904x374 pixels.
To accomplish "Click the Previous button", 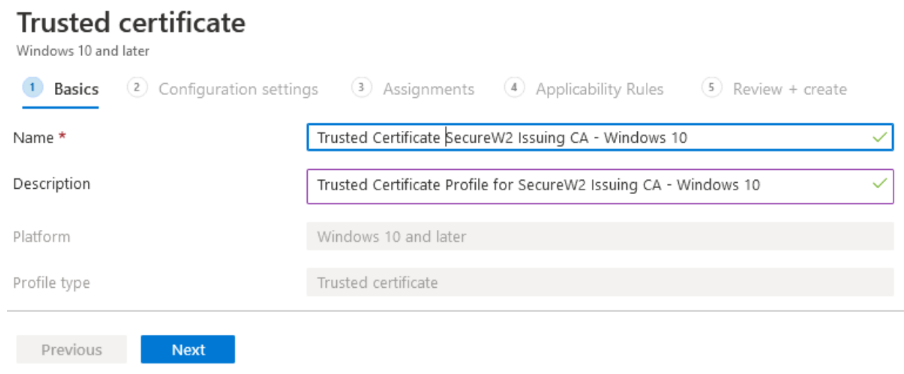I will [x=71, y=349].
